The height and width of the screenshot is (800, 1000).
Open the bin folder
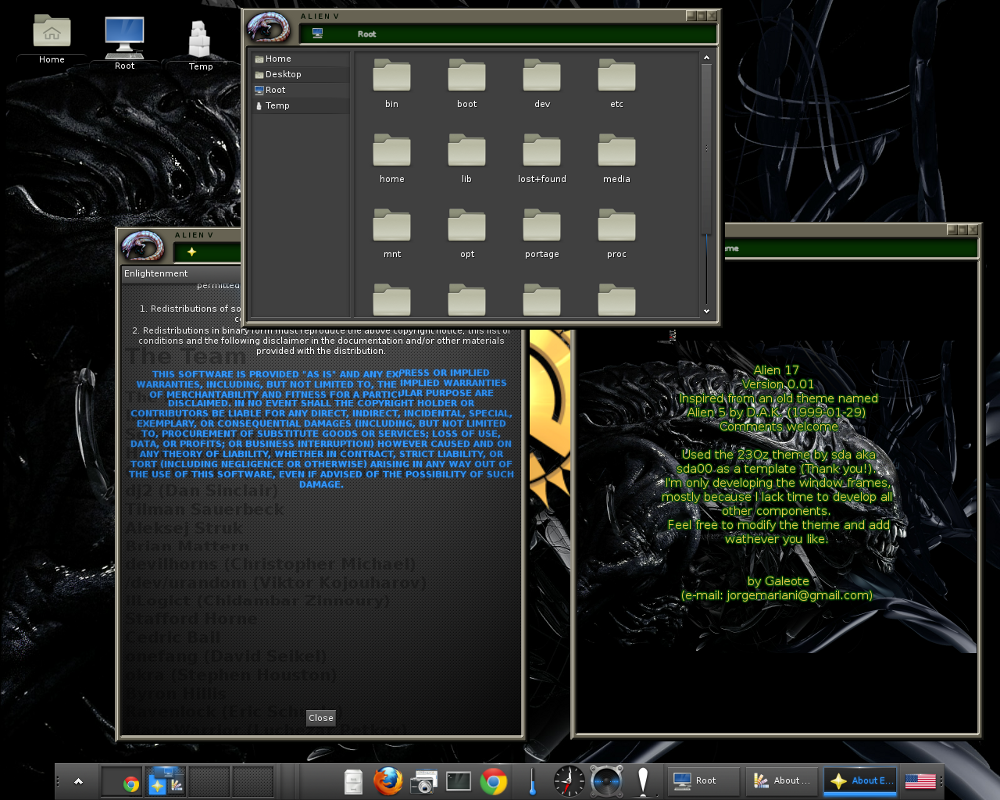pyautogui.click(x=392, y=83)
